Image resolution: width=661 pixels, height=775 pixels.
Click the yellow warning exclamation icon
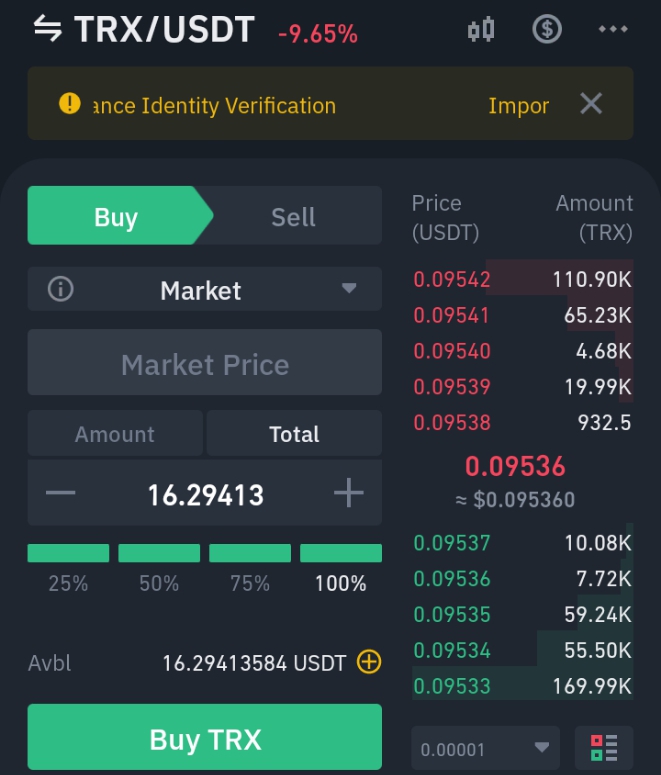[x=70, y=104]
